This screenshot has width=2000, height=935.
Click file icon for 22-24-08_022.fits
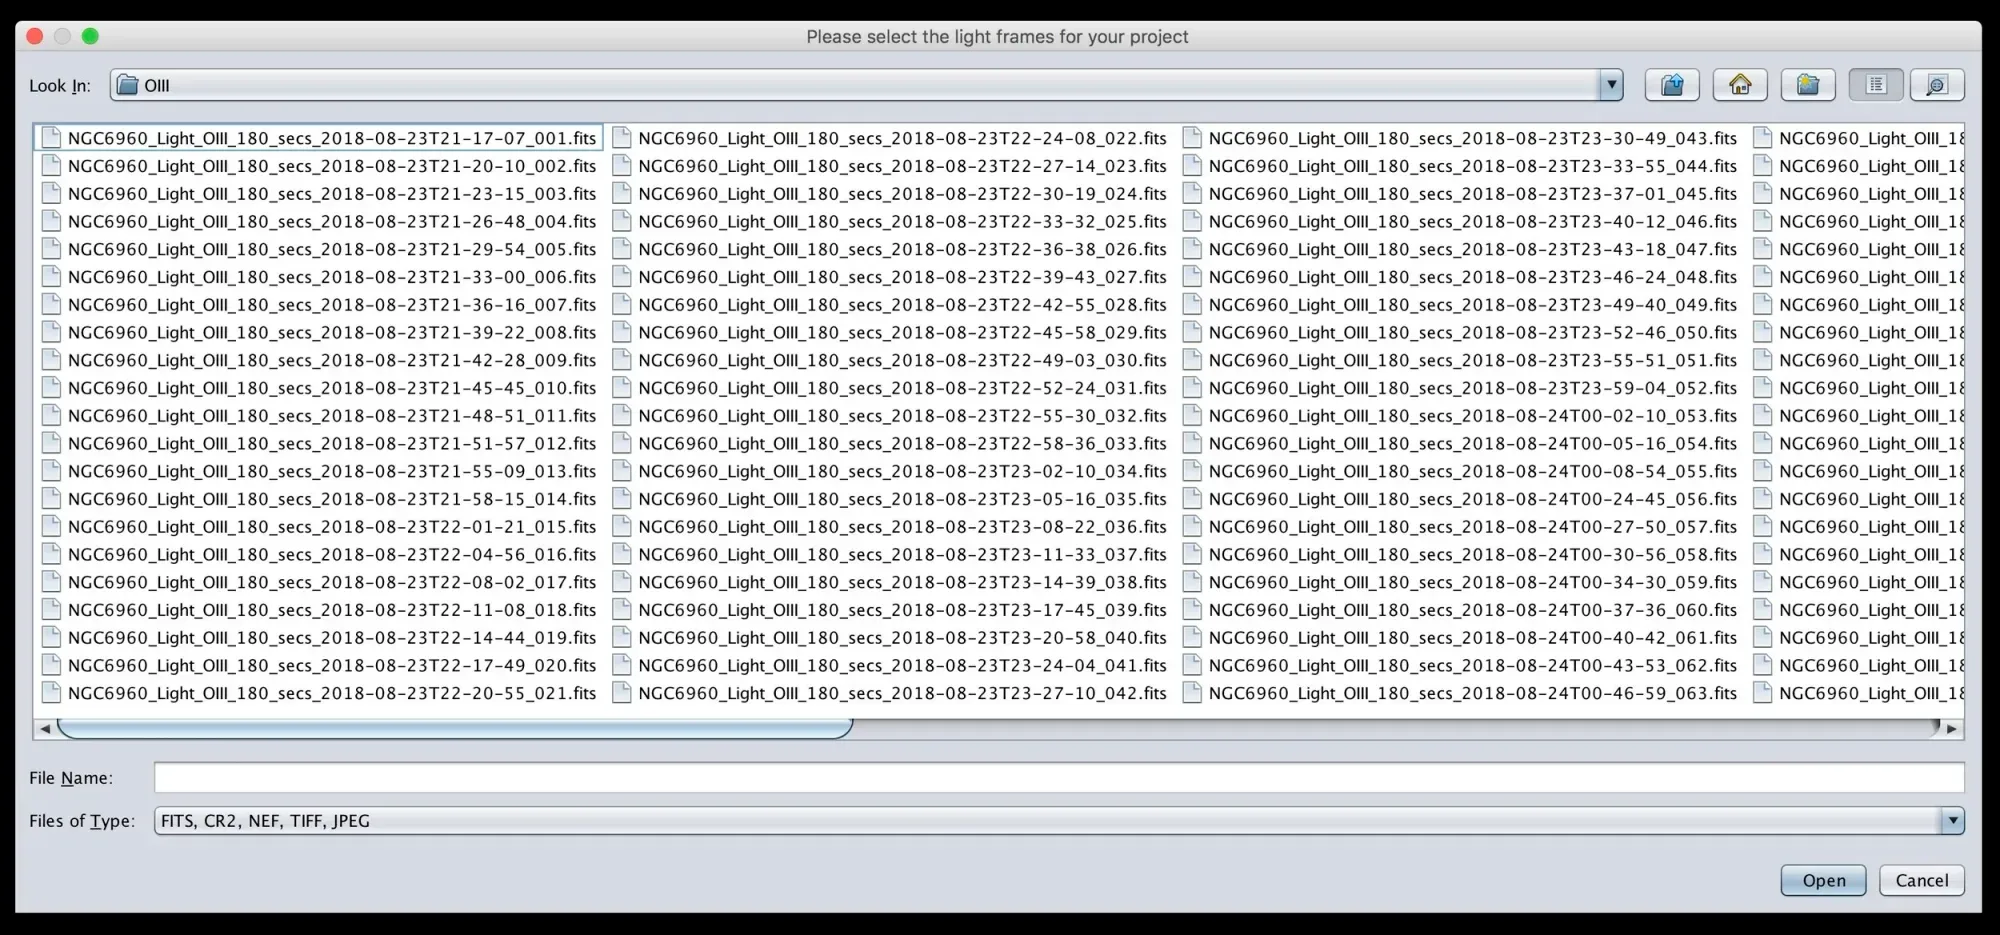(622, 138)
